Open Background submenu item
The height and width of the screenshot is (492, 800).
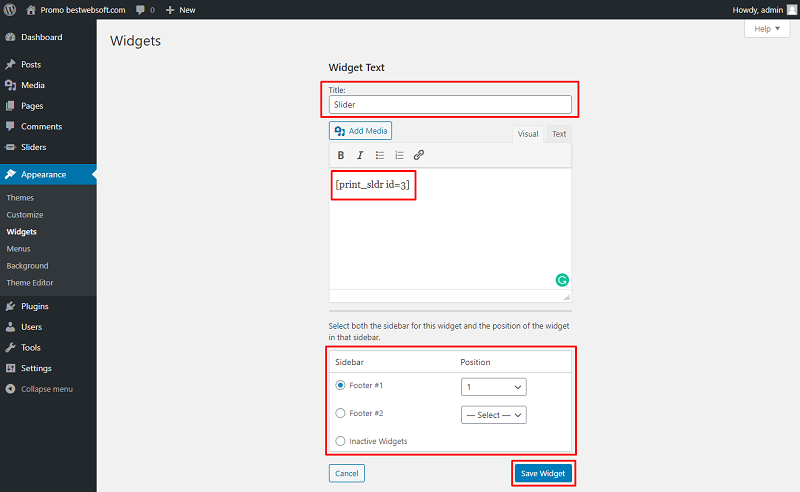point(27,266)
